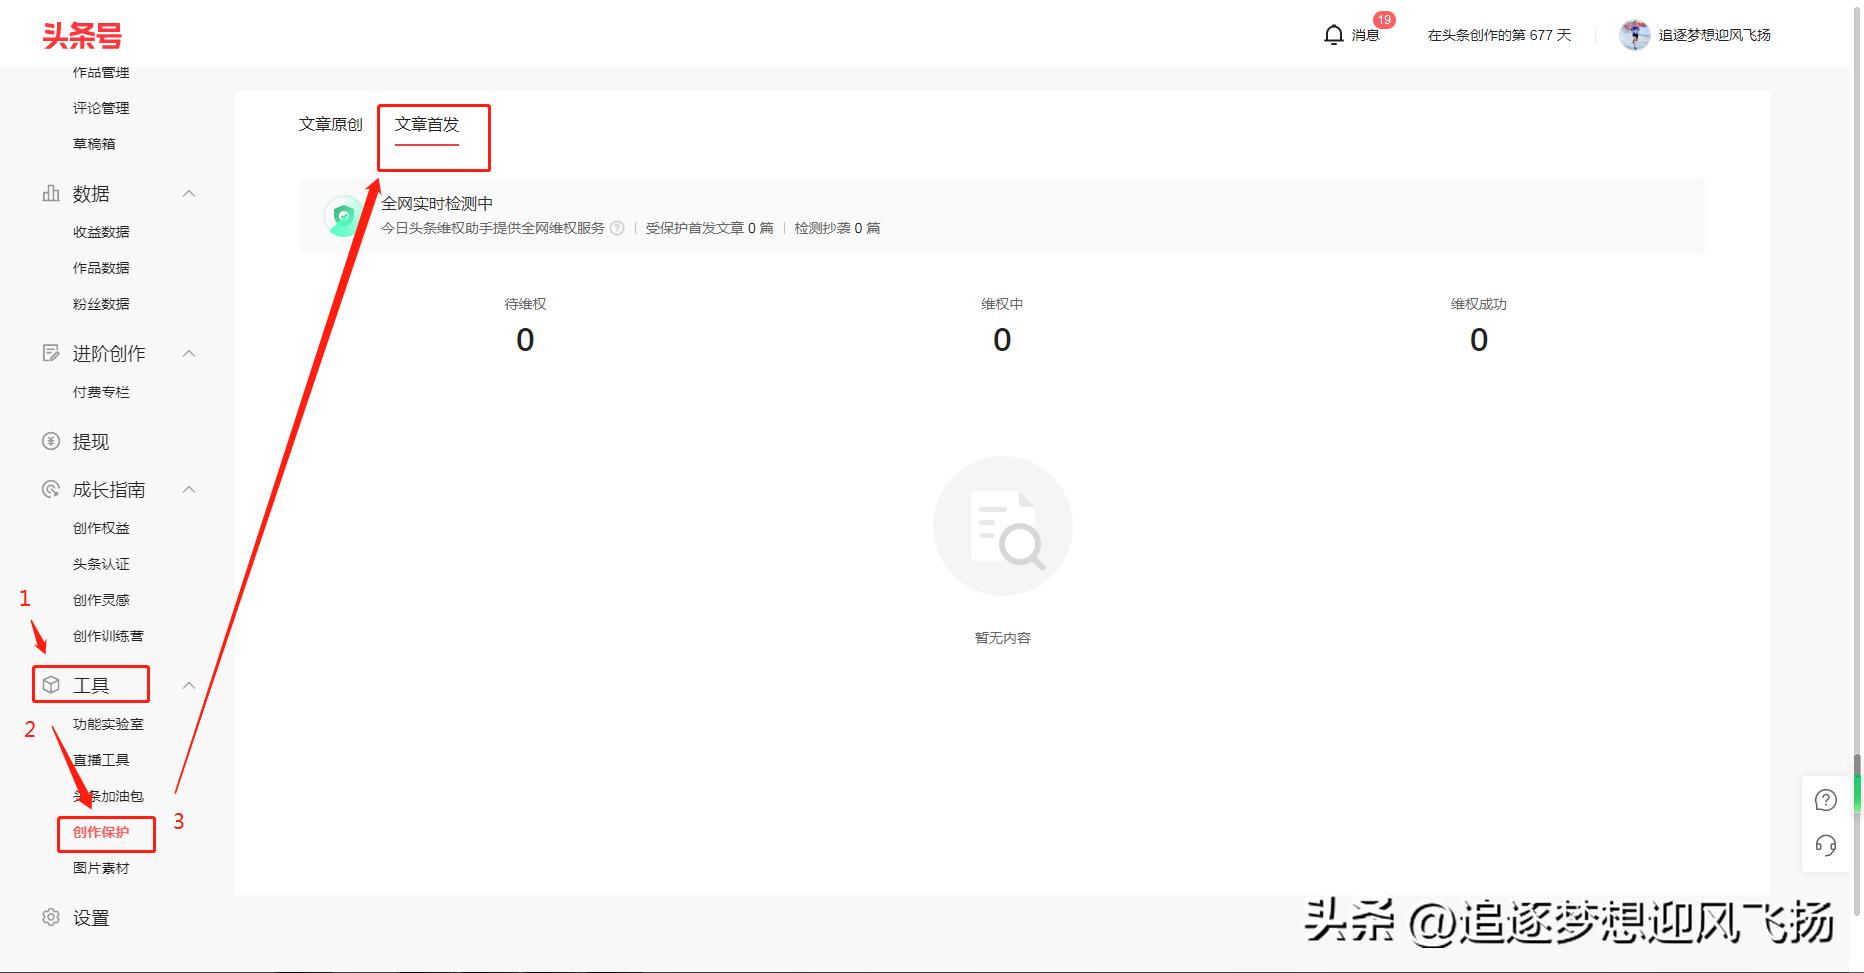Click the 维权成功 count

click(1479, 340)
